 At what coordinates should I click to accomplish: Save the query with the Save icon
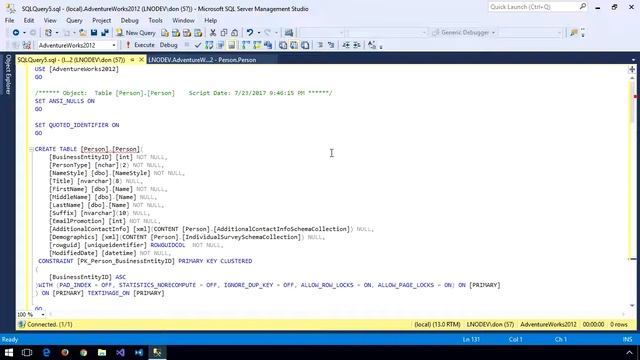point(94,33)
